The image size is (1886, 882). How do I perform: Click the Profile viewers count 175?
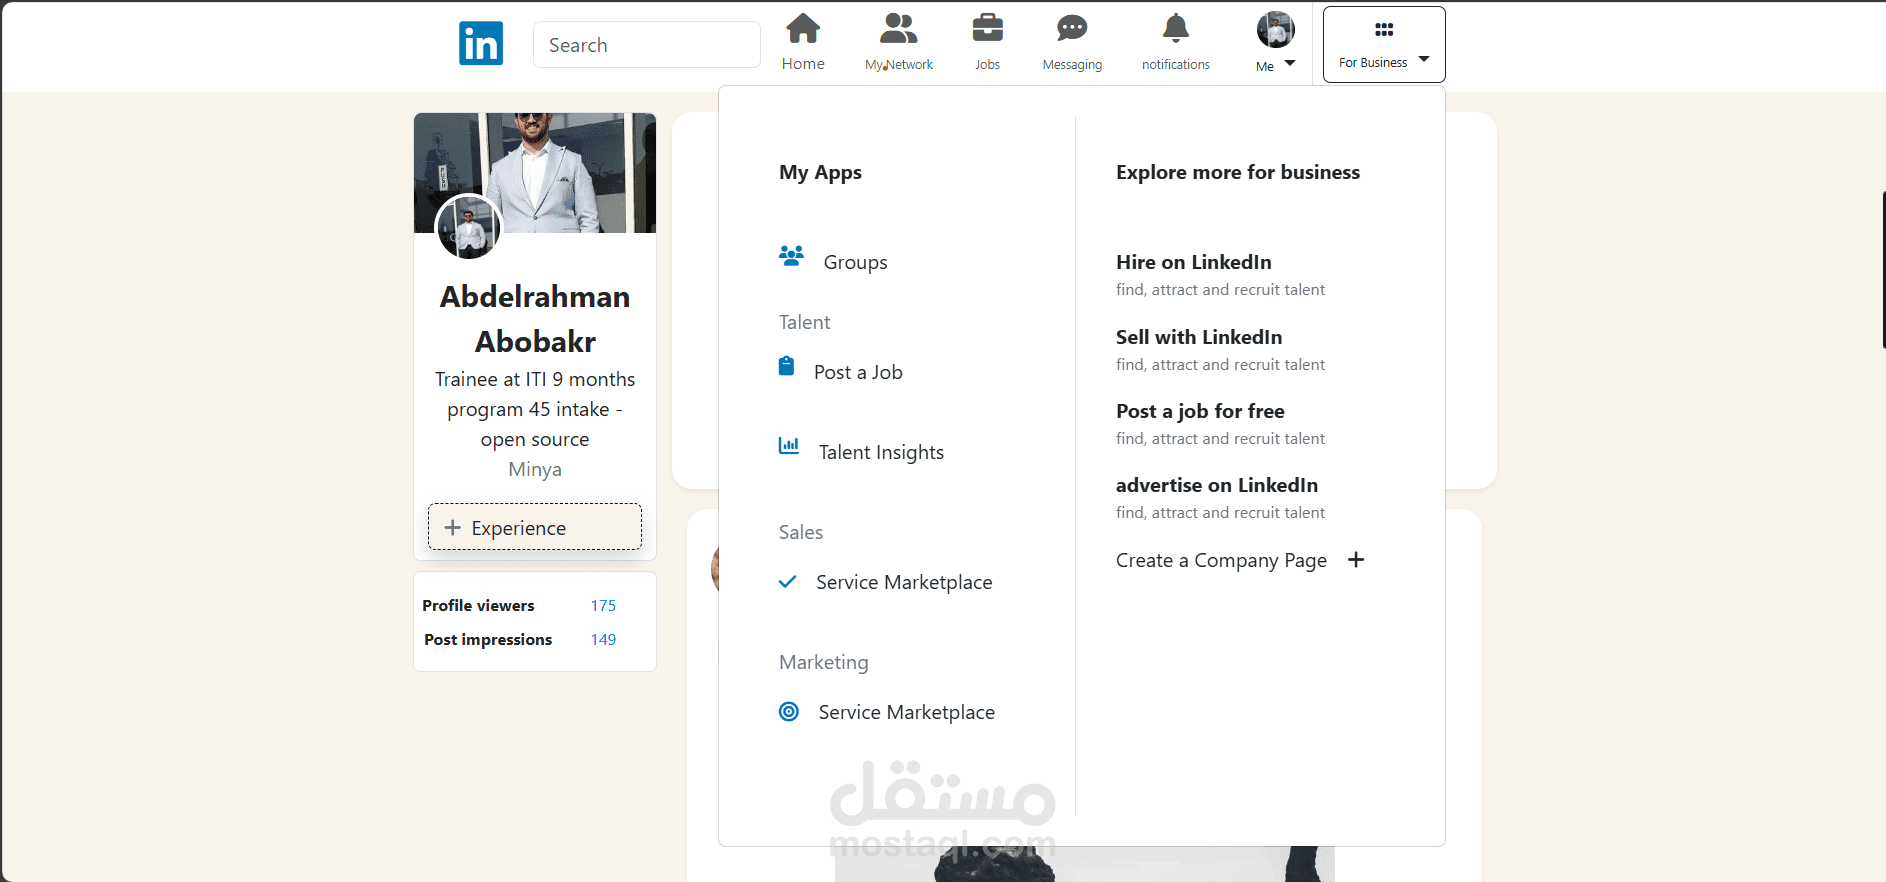pos(603,605)
